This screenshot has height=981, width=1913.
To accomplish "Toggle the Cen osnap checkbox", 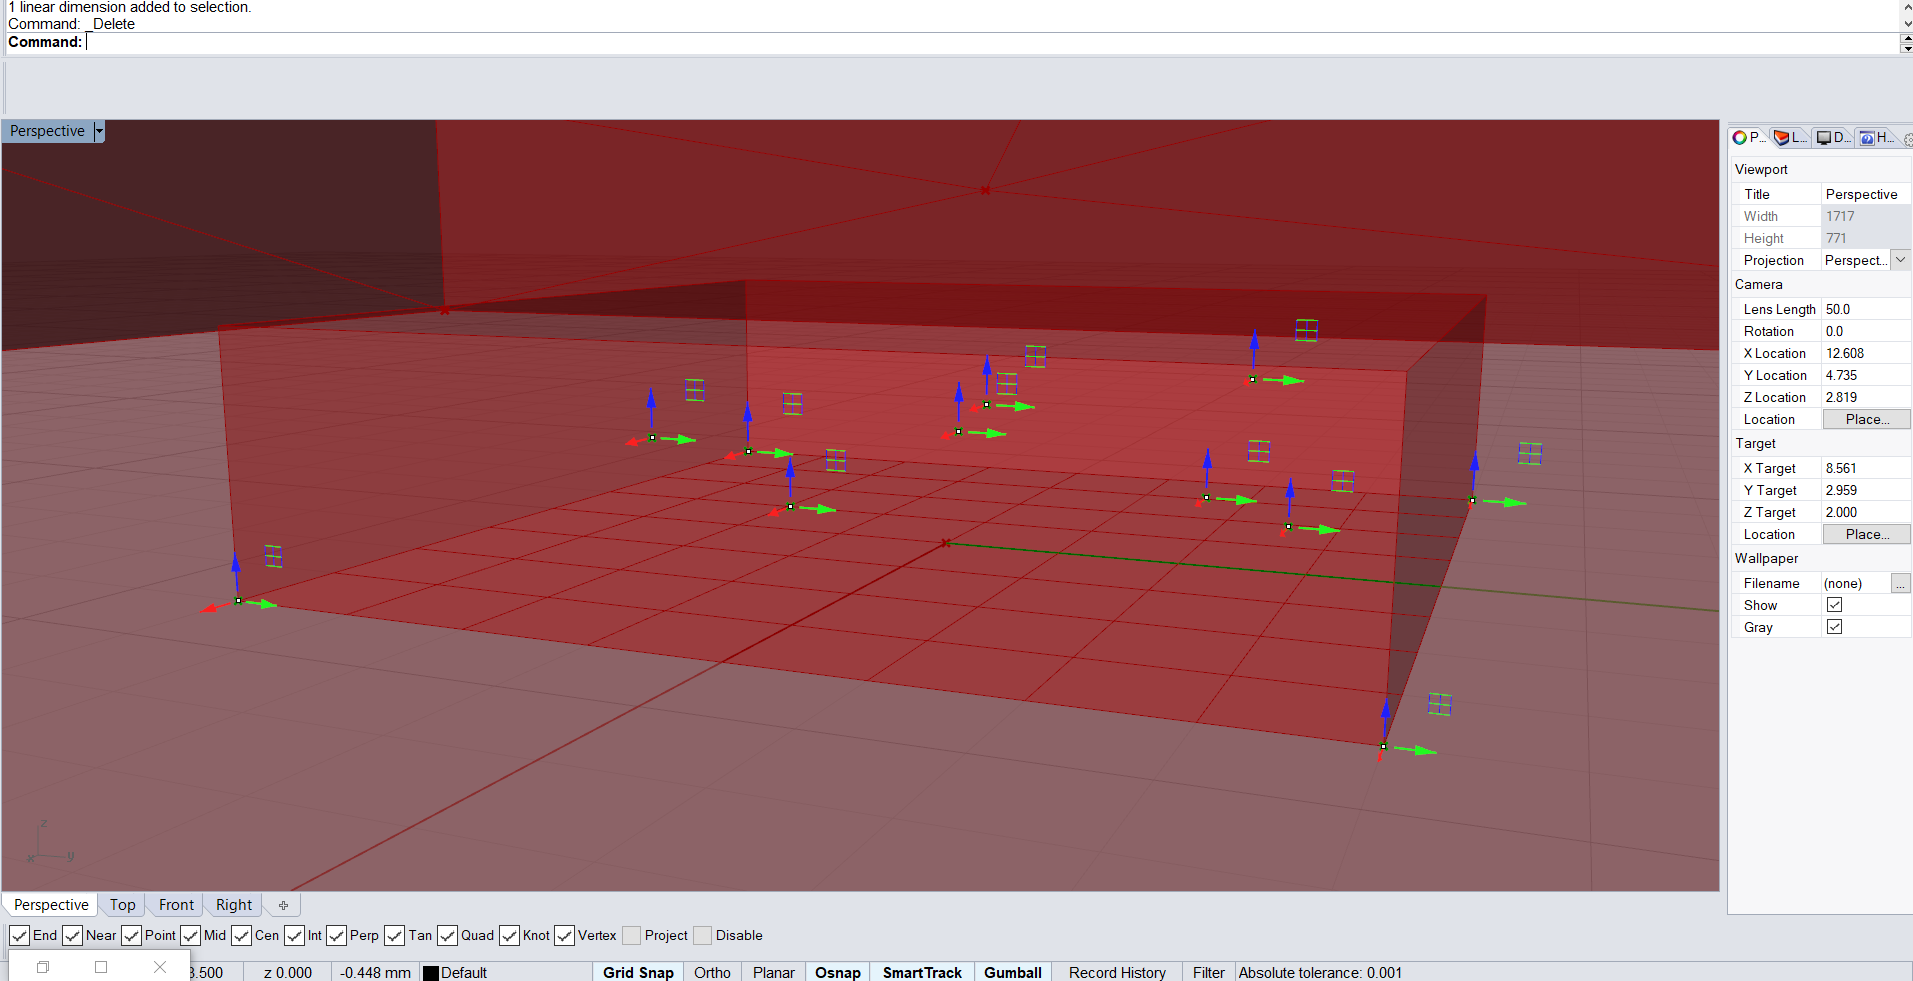I will pyautogui.click(x=241, y=936).
